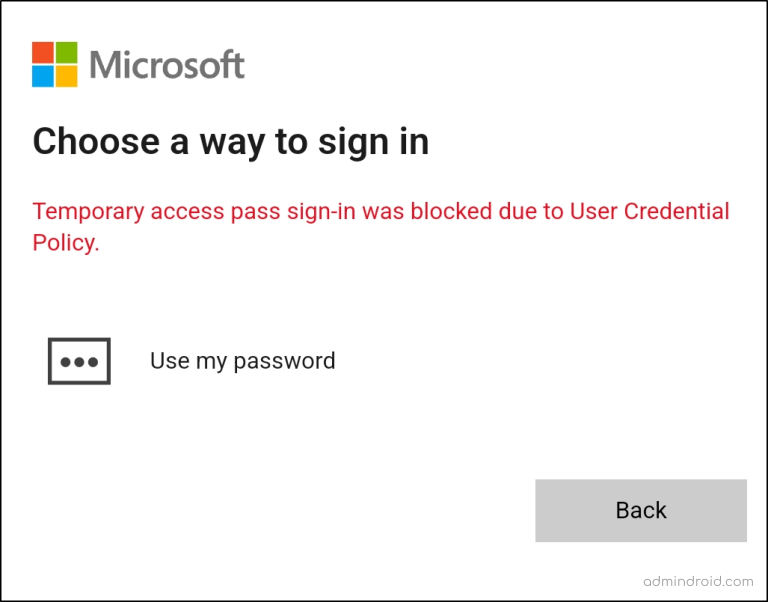Click the middle dot of password icon
This screenshot has width=768, height=602.
tap(79, 362)
